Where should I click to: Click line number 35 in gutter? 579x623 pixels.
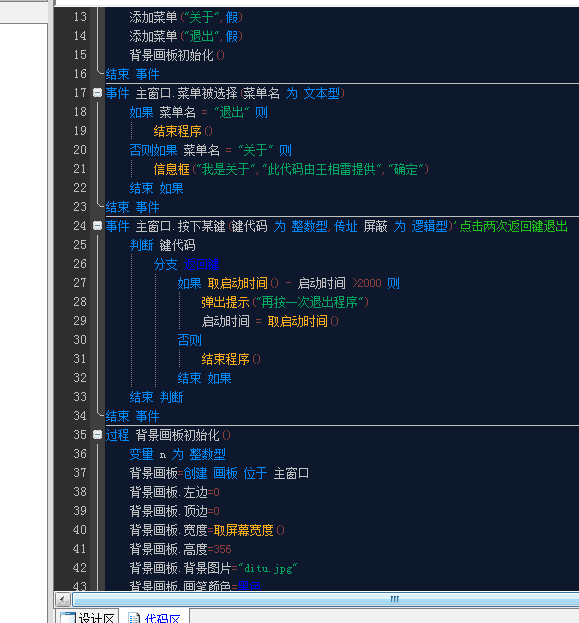point(79,435)
